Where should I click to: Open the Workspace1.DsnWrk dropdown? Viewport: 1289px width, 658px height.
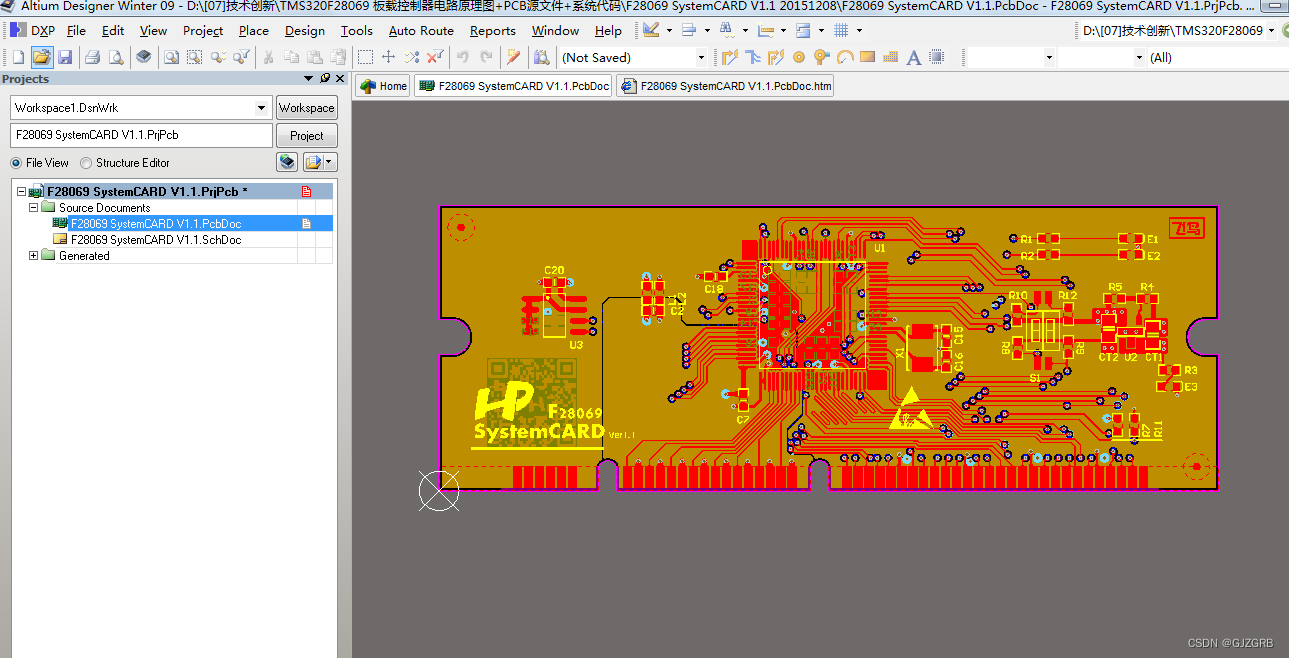262,107
